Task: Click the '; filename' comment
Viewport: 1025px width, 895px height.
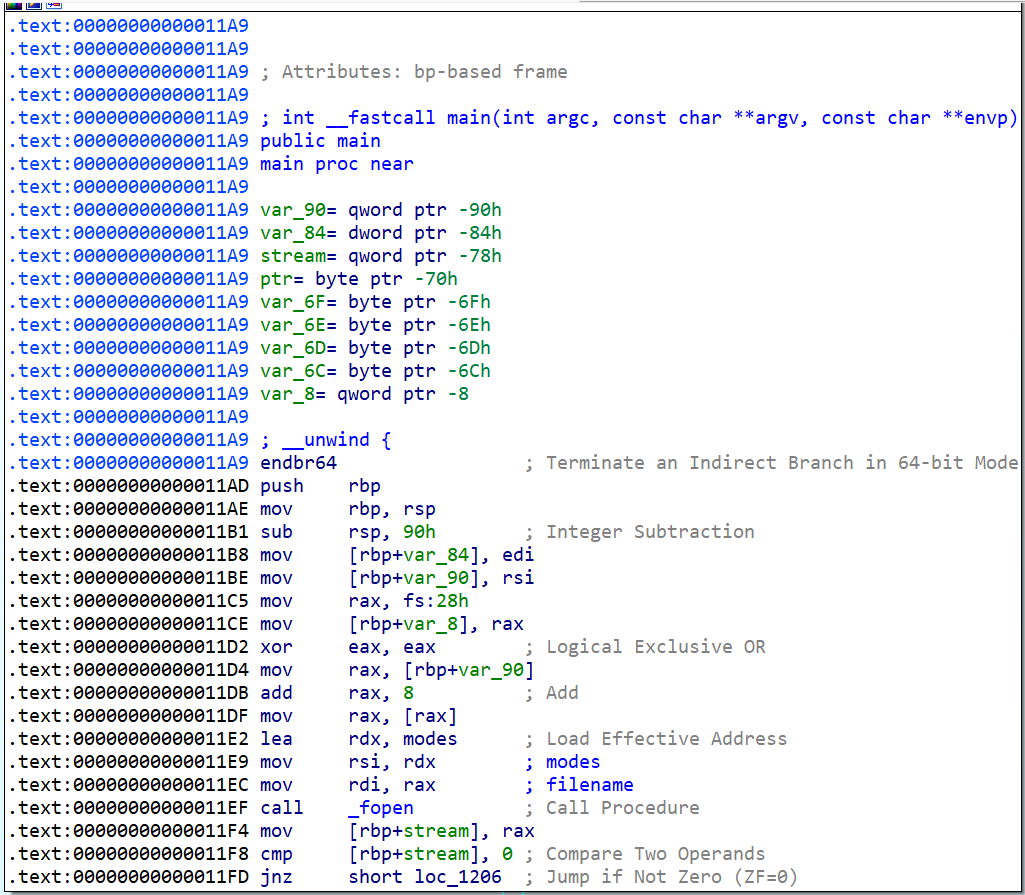Action: [x=579, y=785]
